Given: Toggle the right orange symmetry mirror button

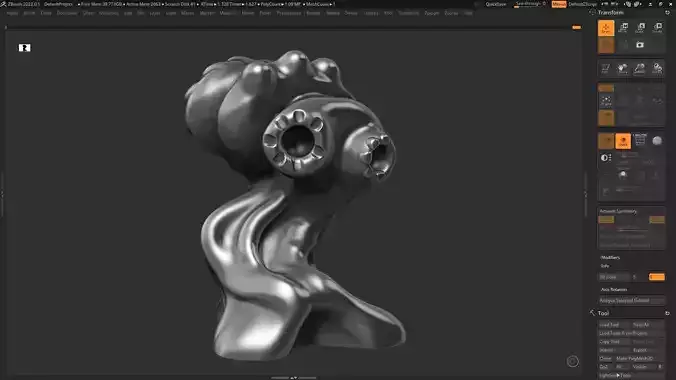Looking at the screenshot, I should point(657,220).
